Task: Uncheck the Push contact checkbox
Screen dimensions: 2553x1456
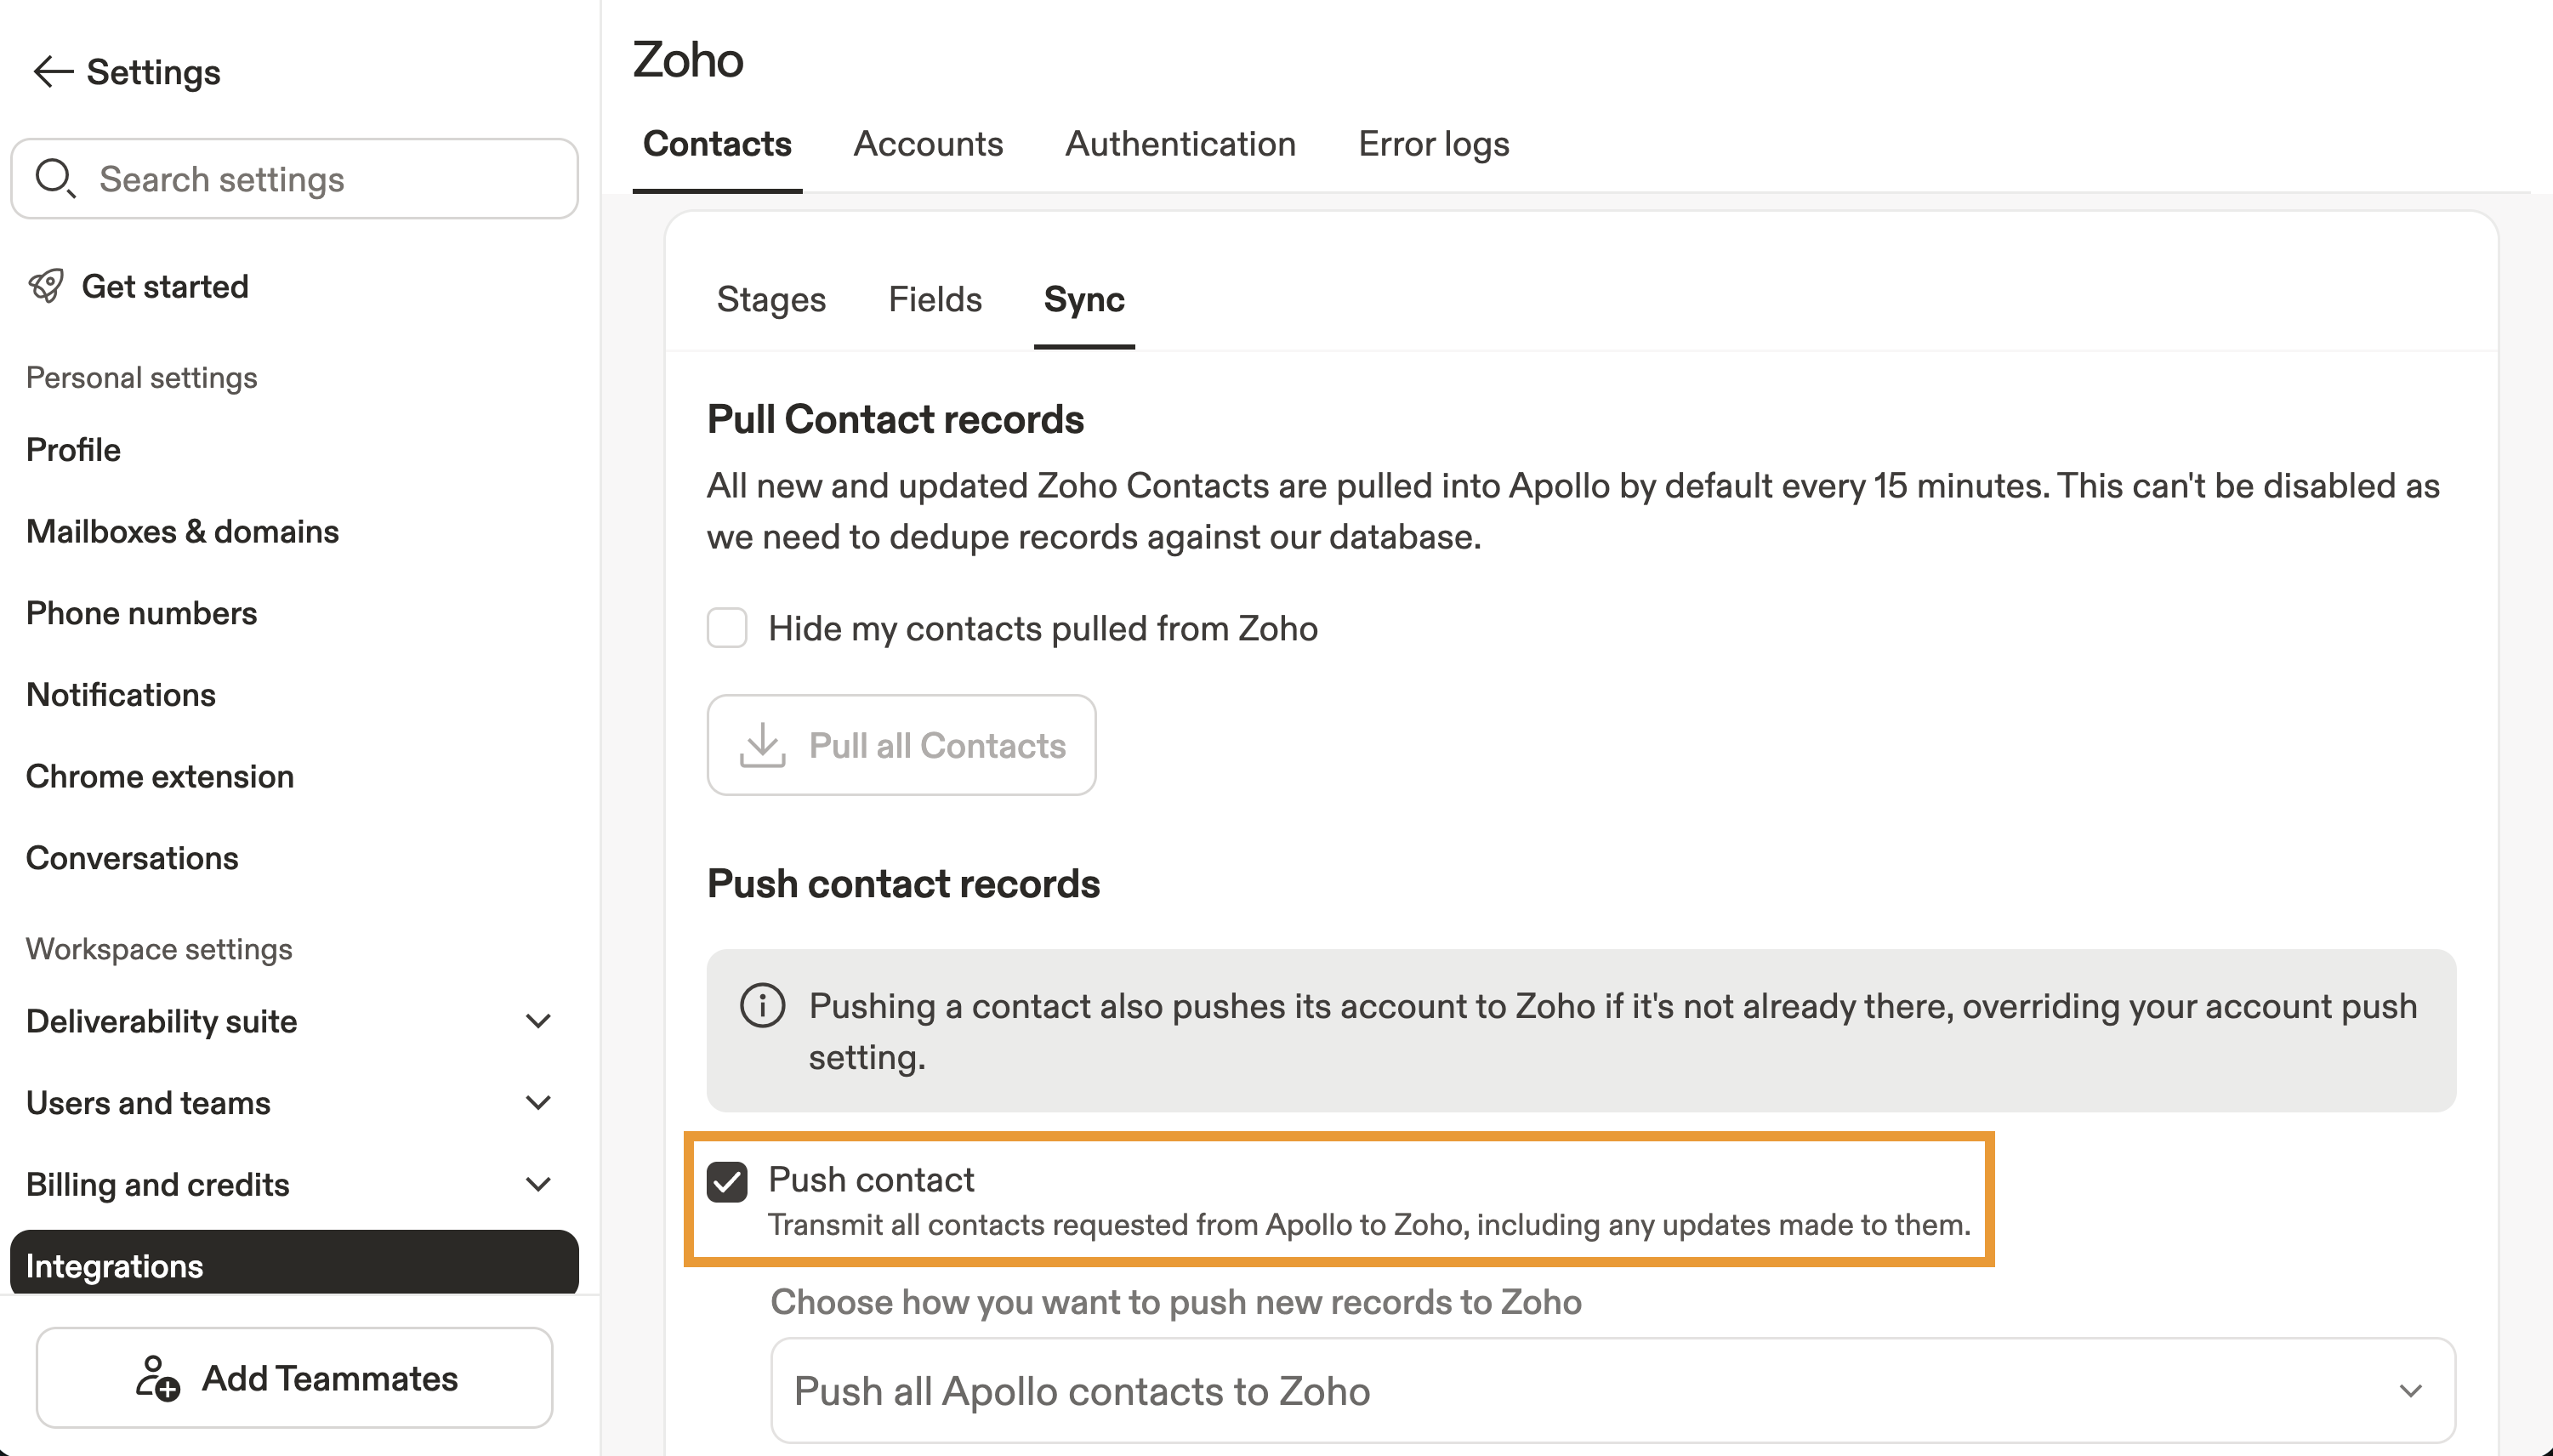Action: [x=727, y=1182]
